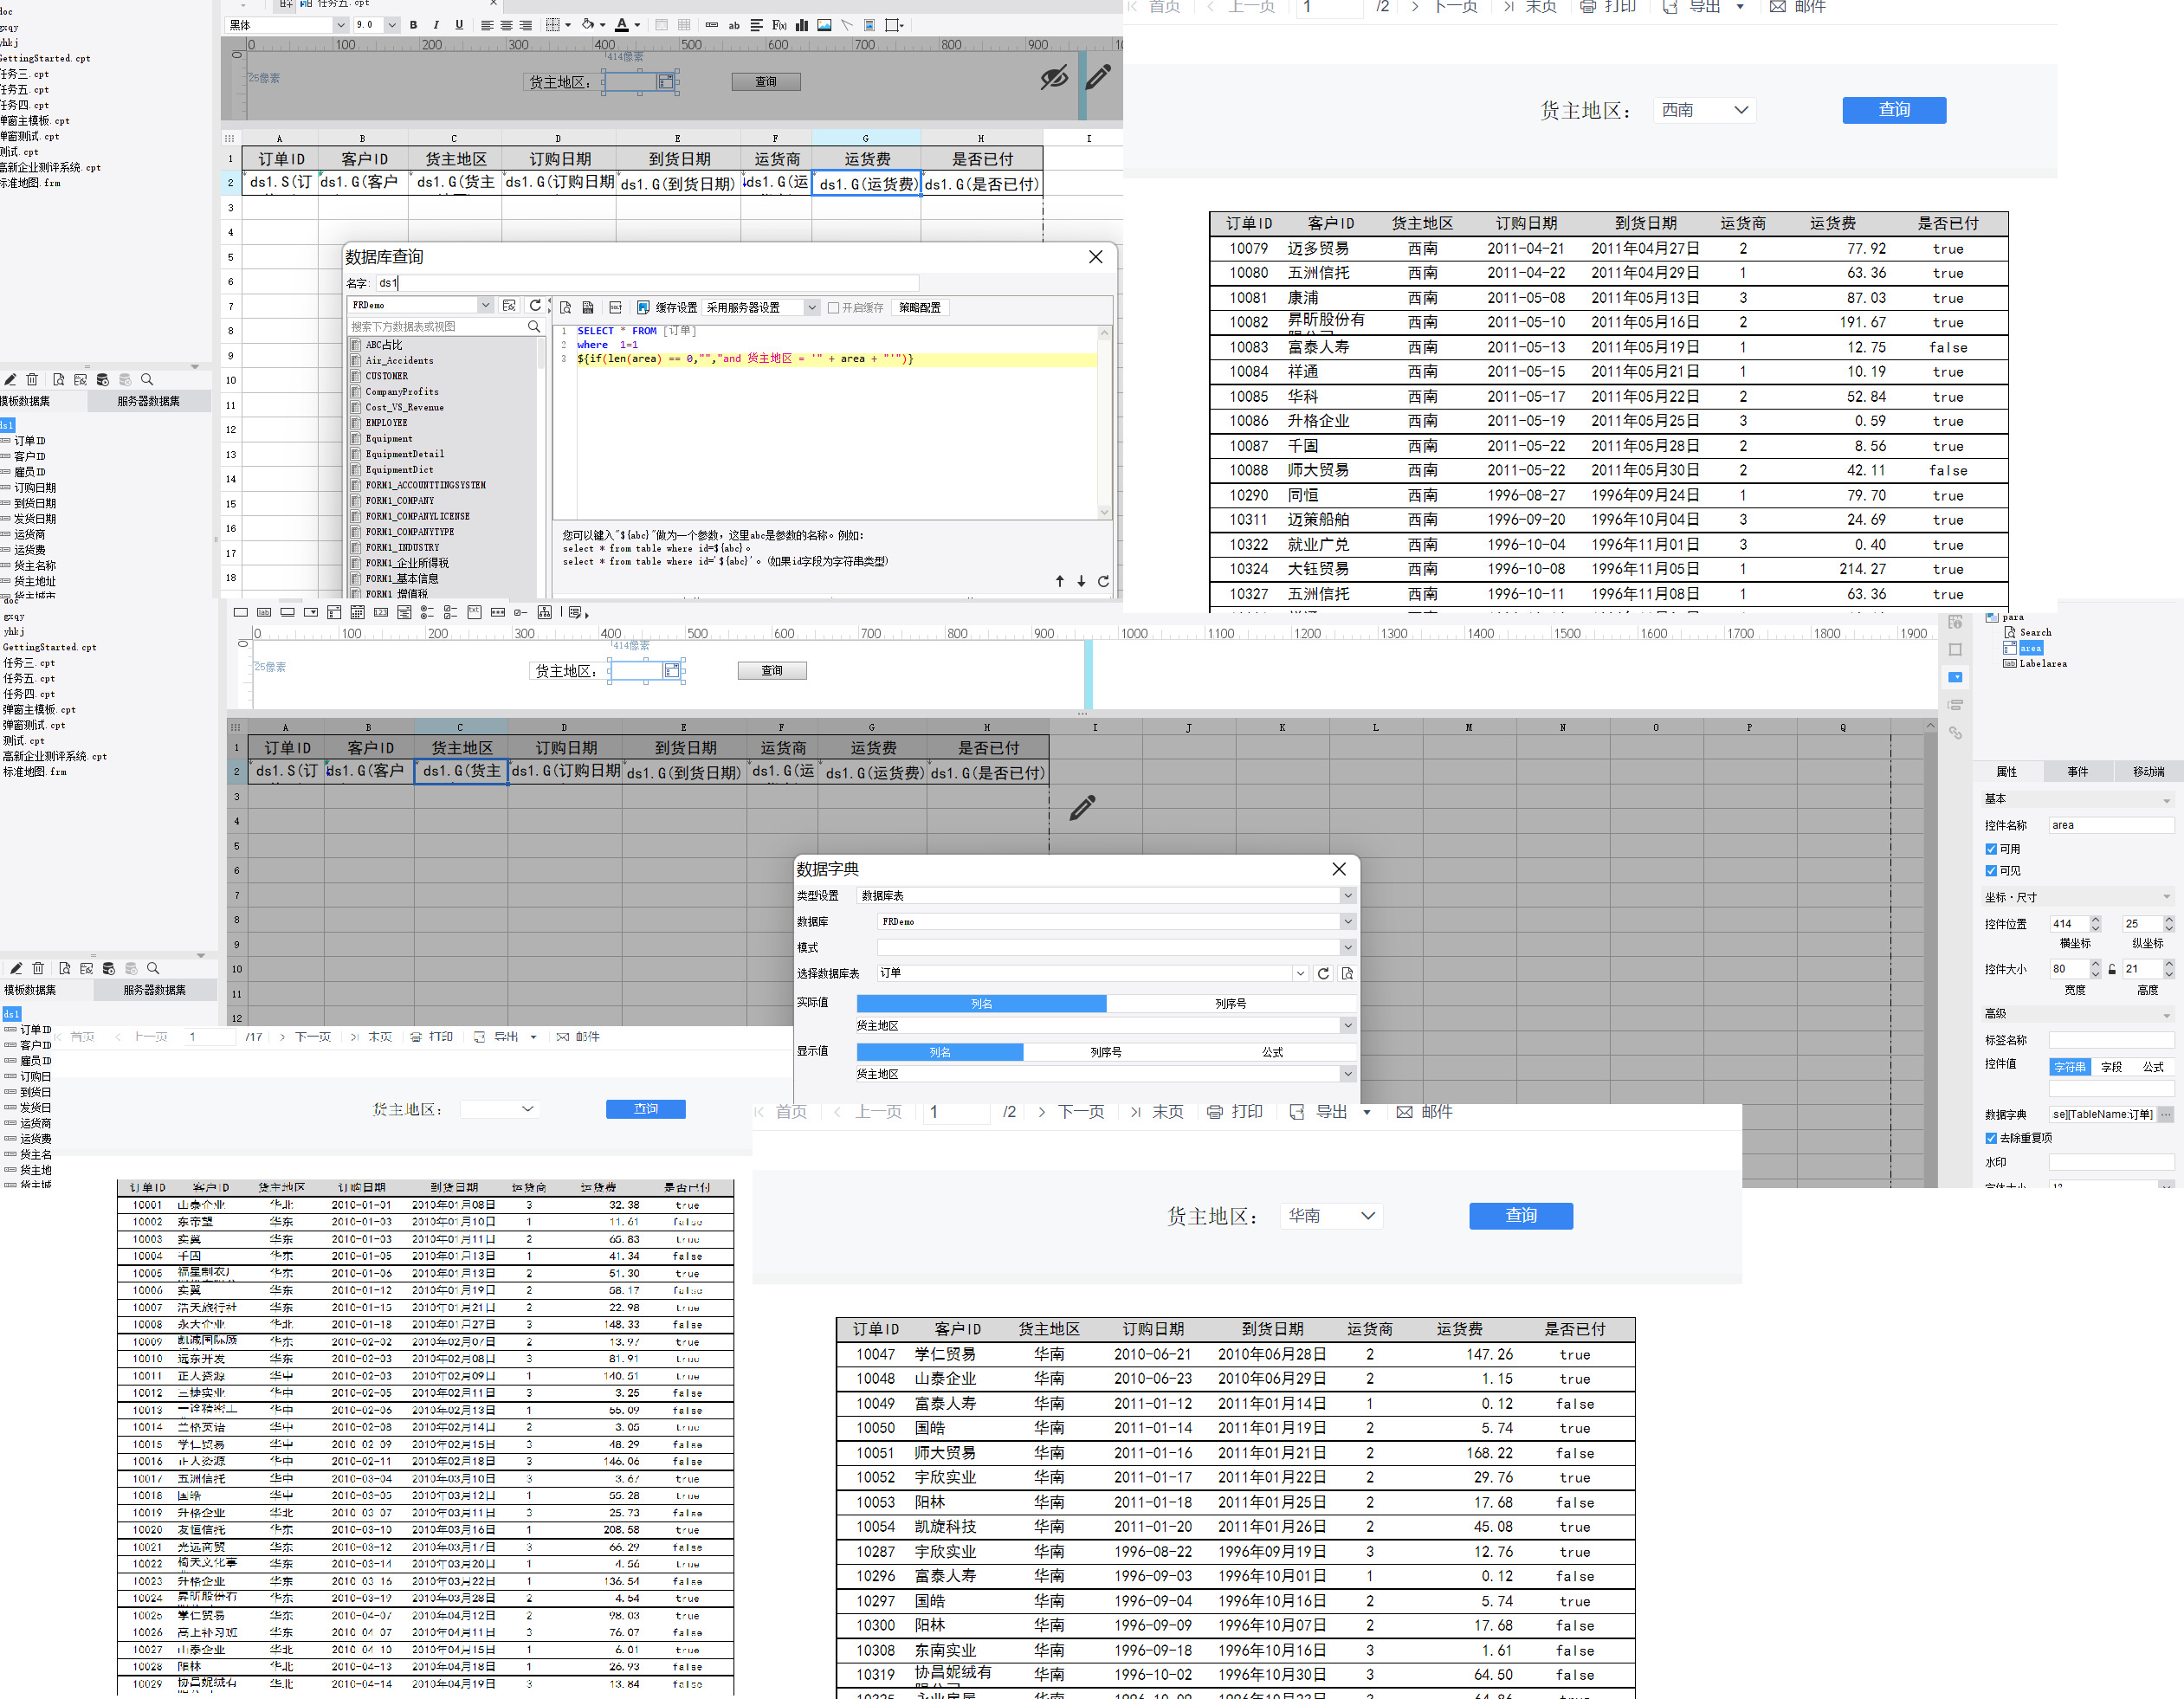Viewport: 2184px width, 1699px height.
Task: Click the font color icon
Action: pyautogui.click(x=621, y=25)
